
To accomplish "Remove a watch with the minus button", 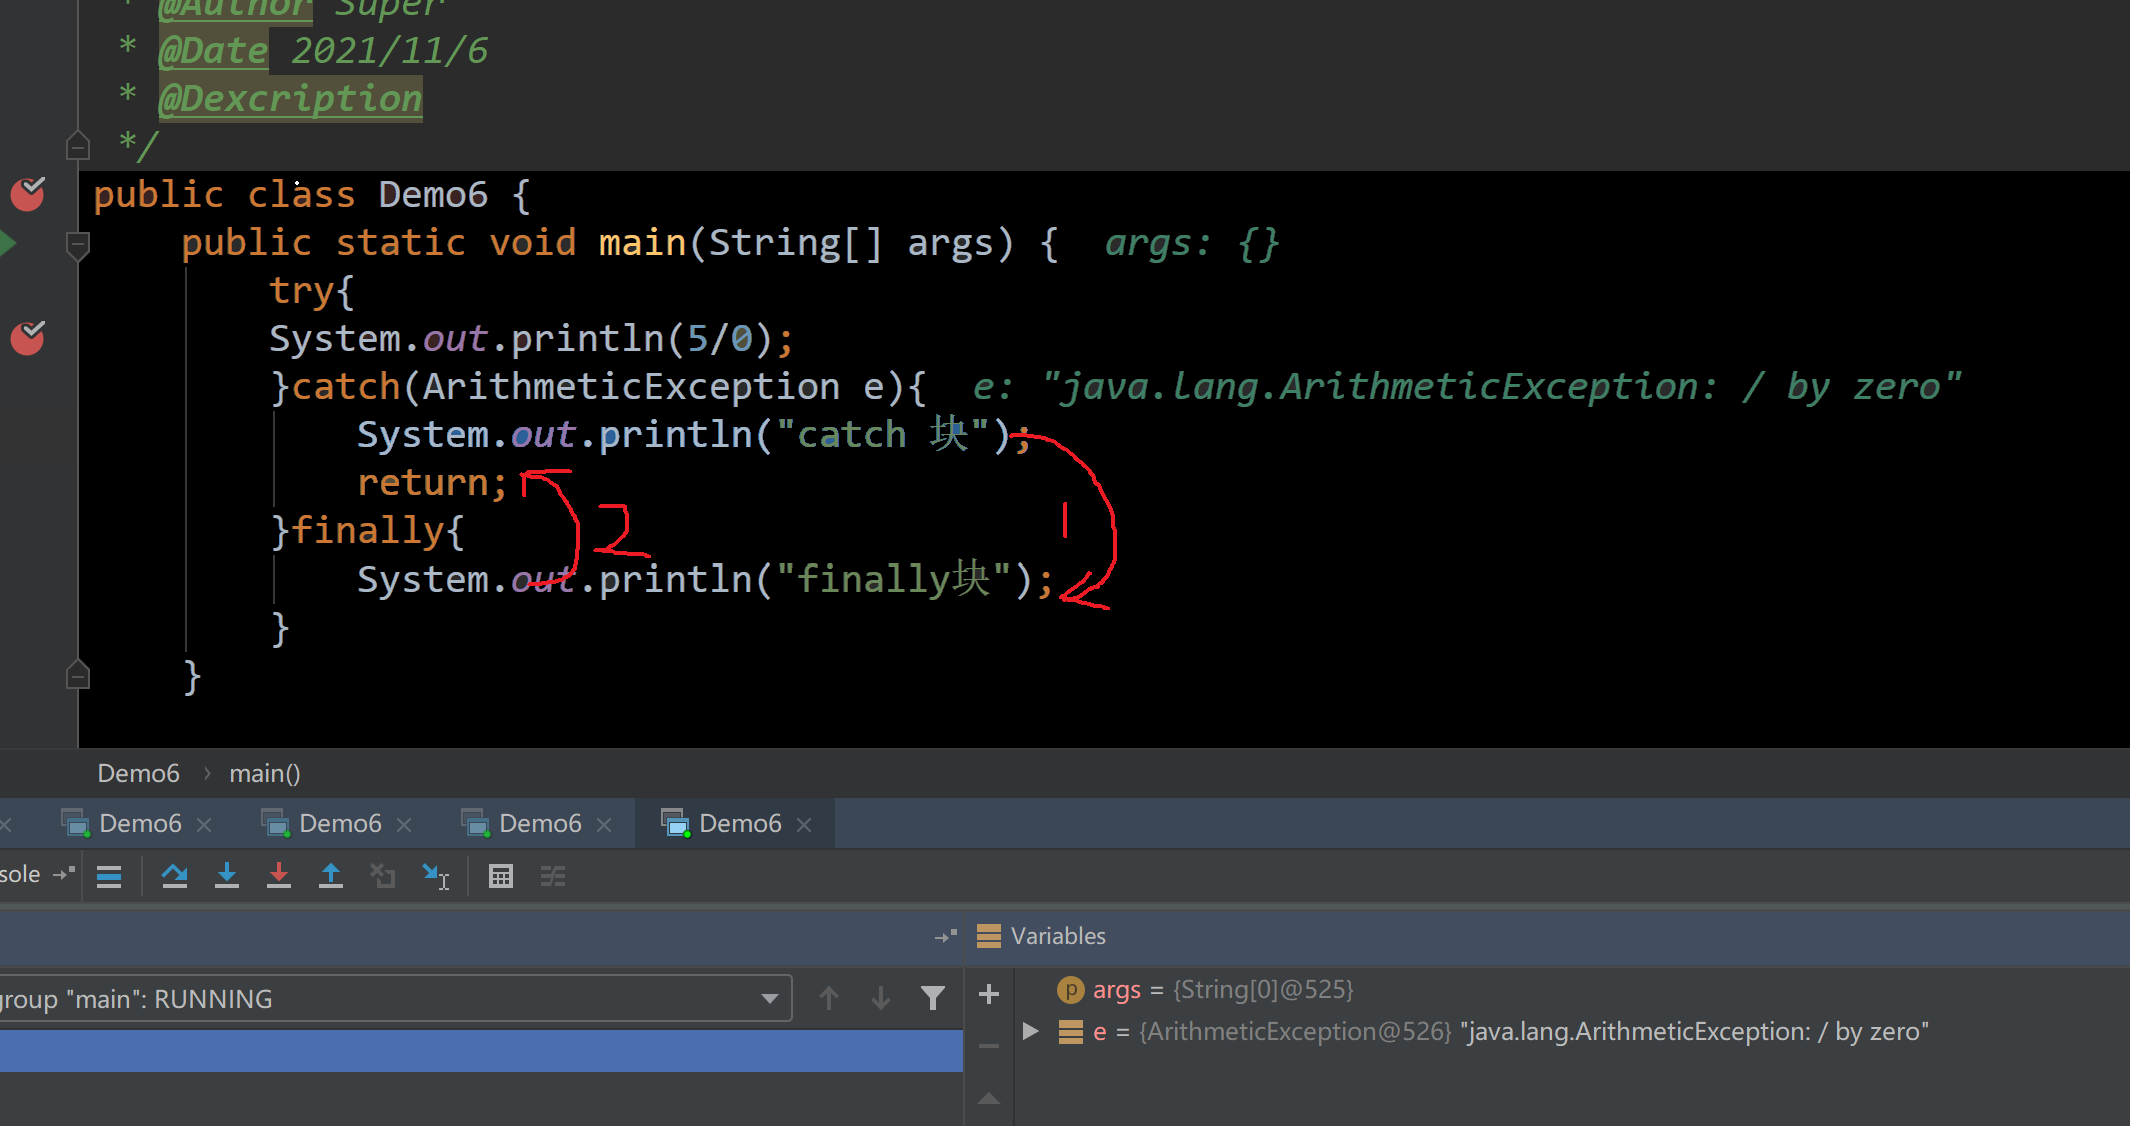I will pos(988,1046).
